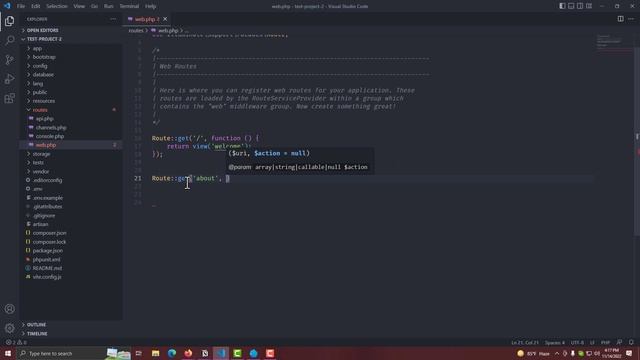Open the red recorder taskbar icon
640x360 pixels.
point(270,353)
